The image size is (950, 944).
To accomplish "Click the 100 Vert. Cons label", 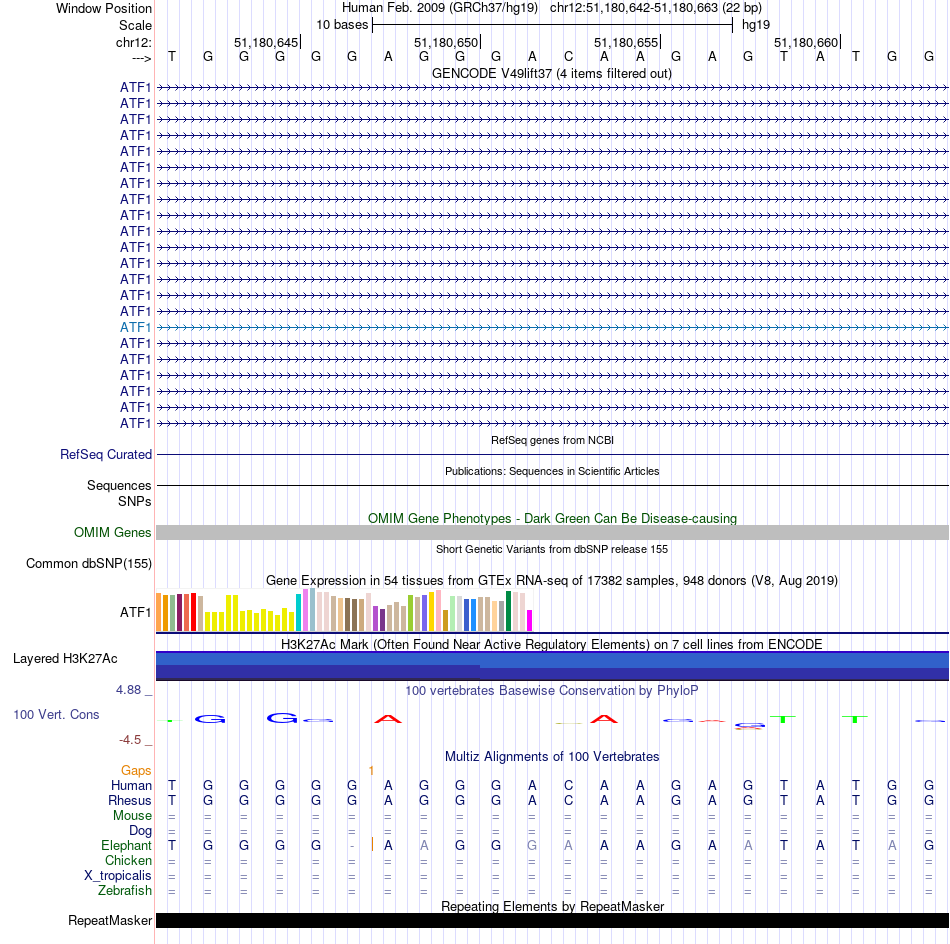I will pyautogui.click(x=56, y=714).
